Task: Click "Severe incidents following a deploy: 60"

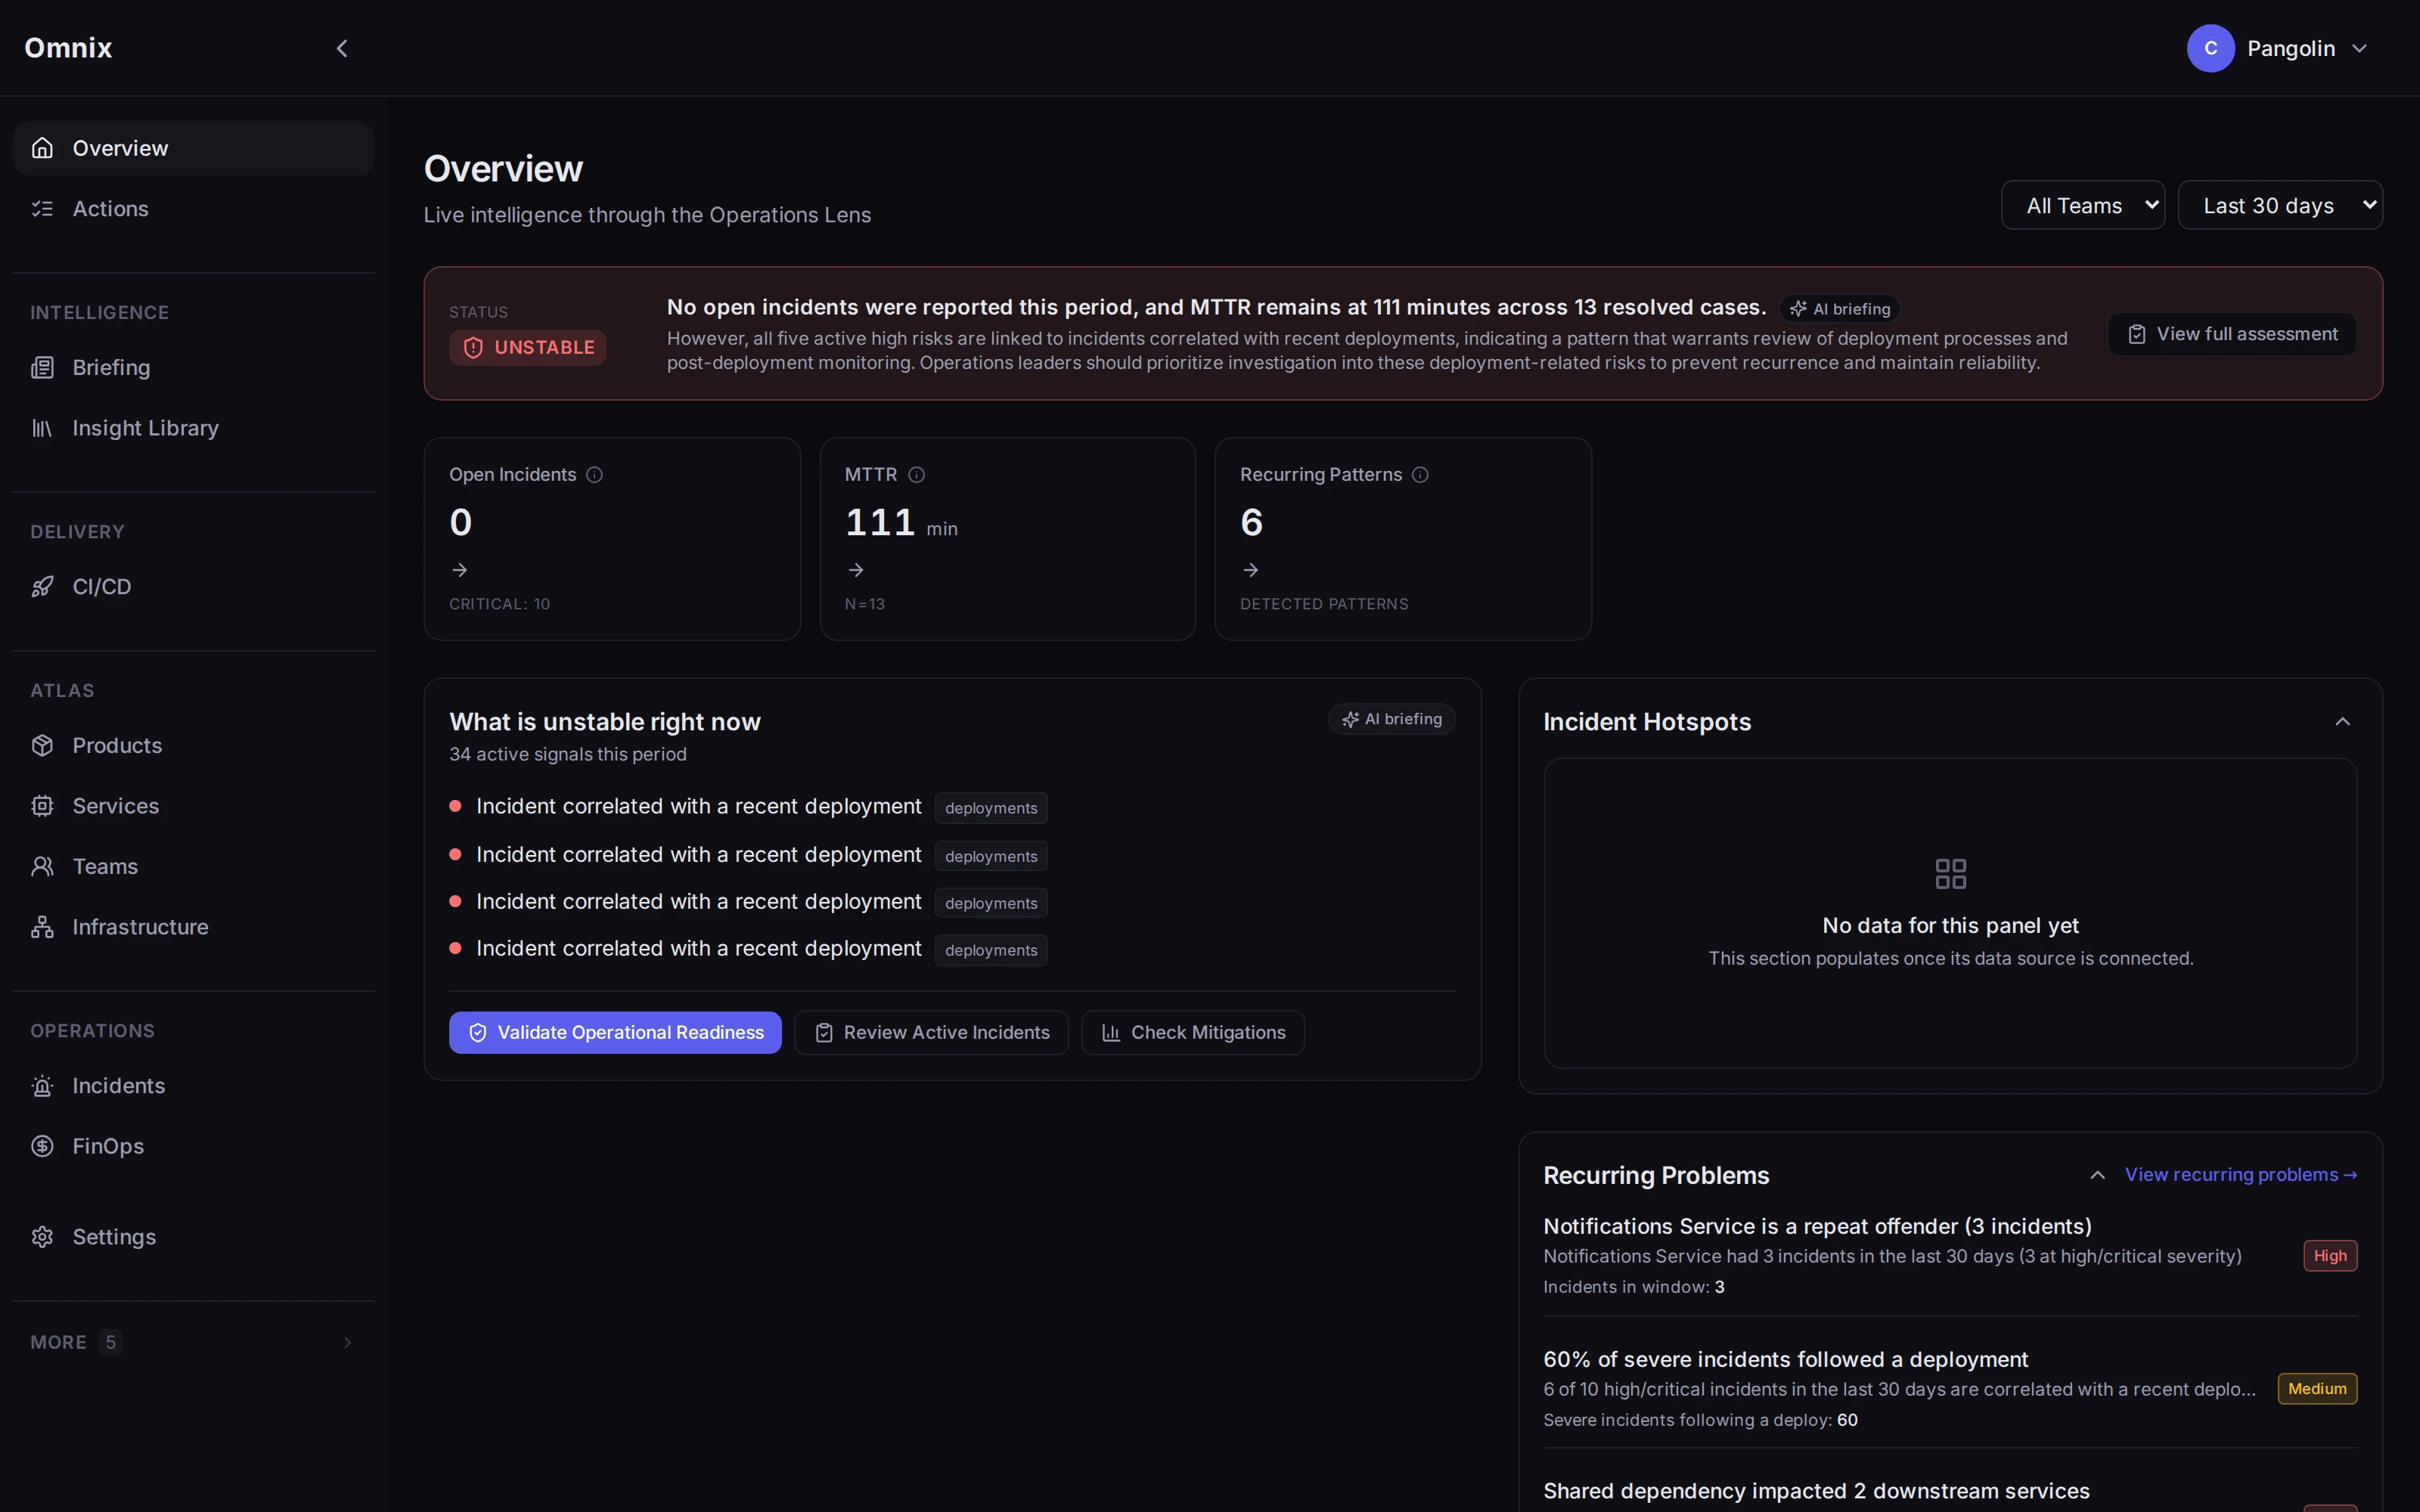Action: (x=1700, y=1420)
